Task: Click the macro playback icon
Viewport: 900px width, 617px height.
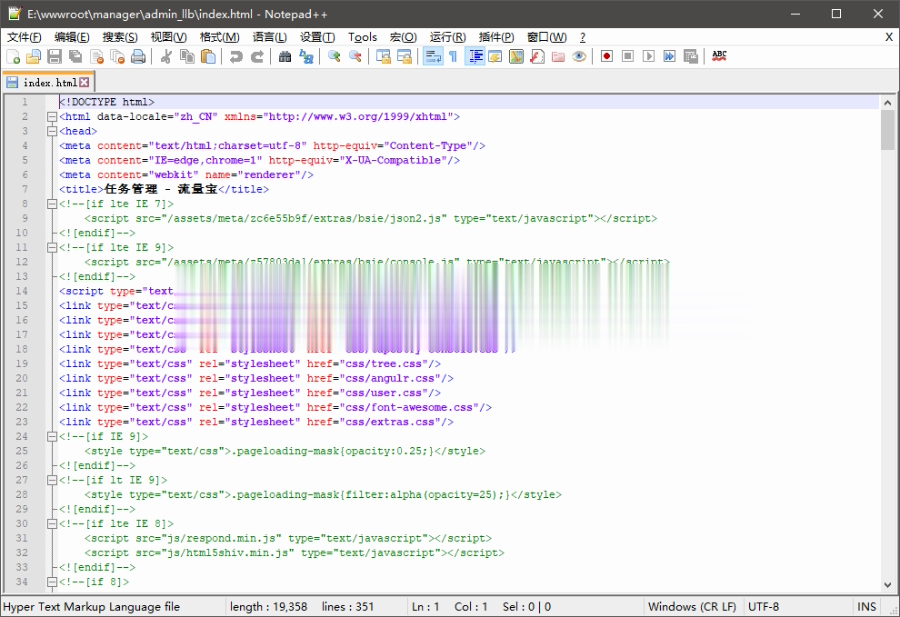Action: 649,56
